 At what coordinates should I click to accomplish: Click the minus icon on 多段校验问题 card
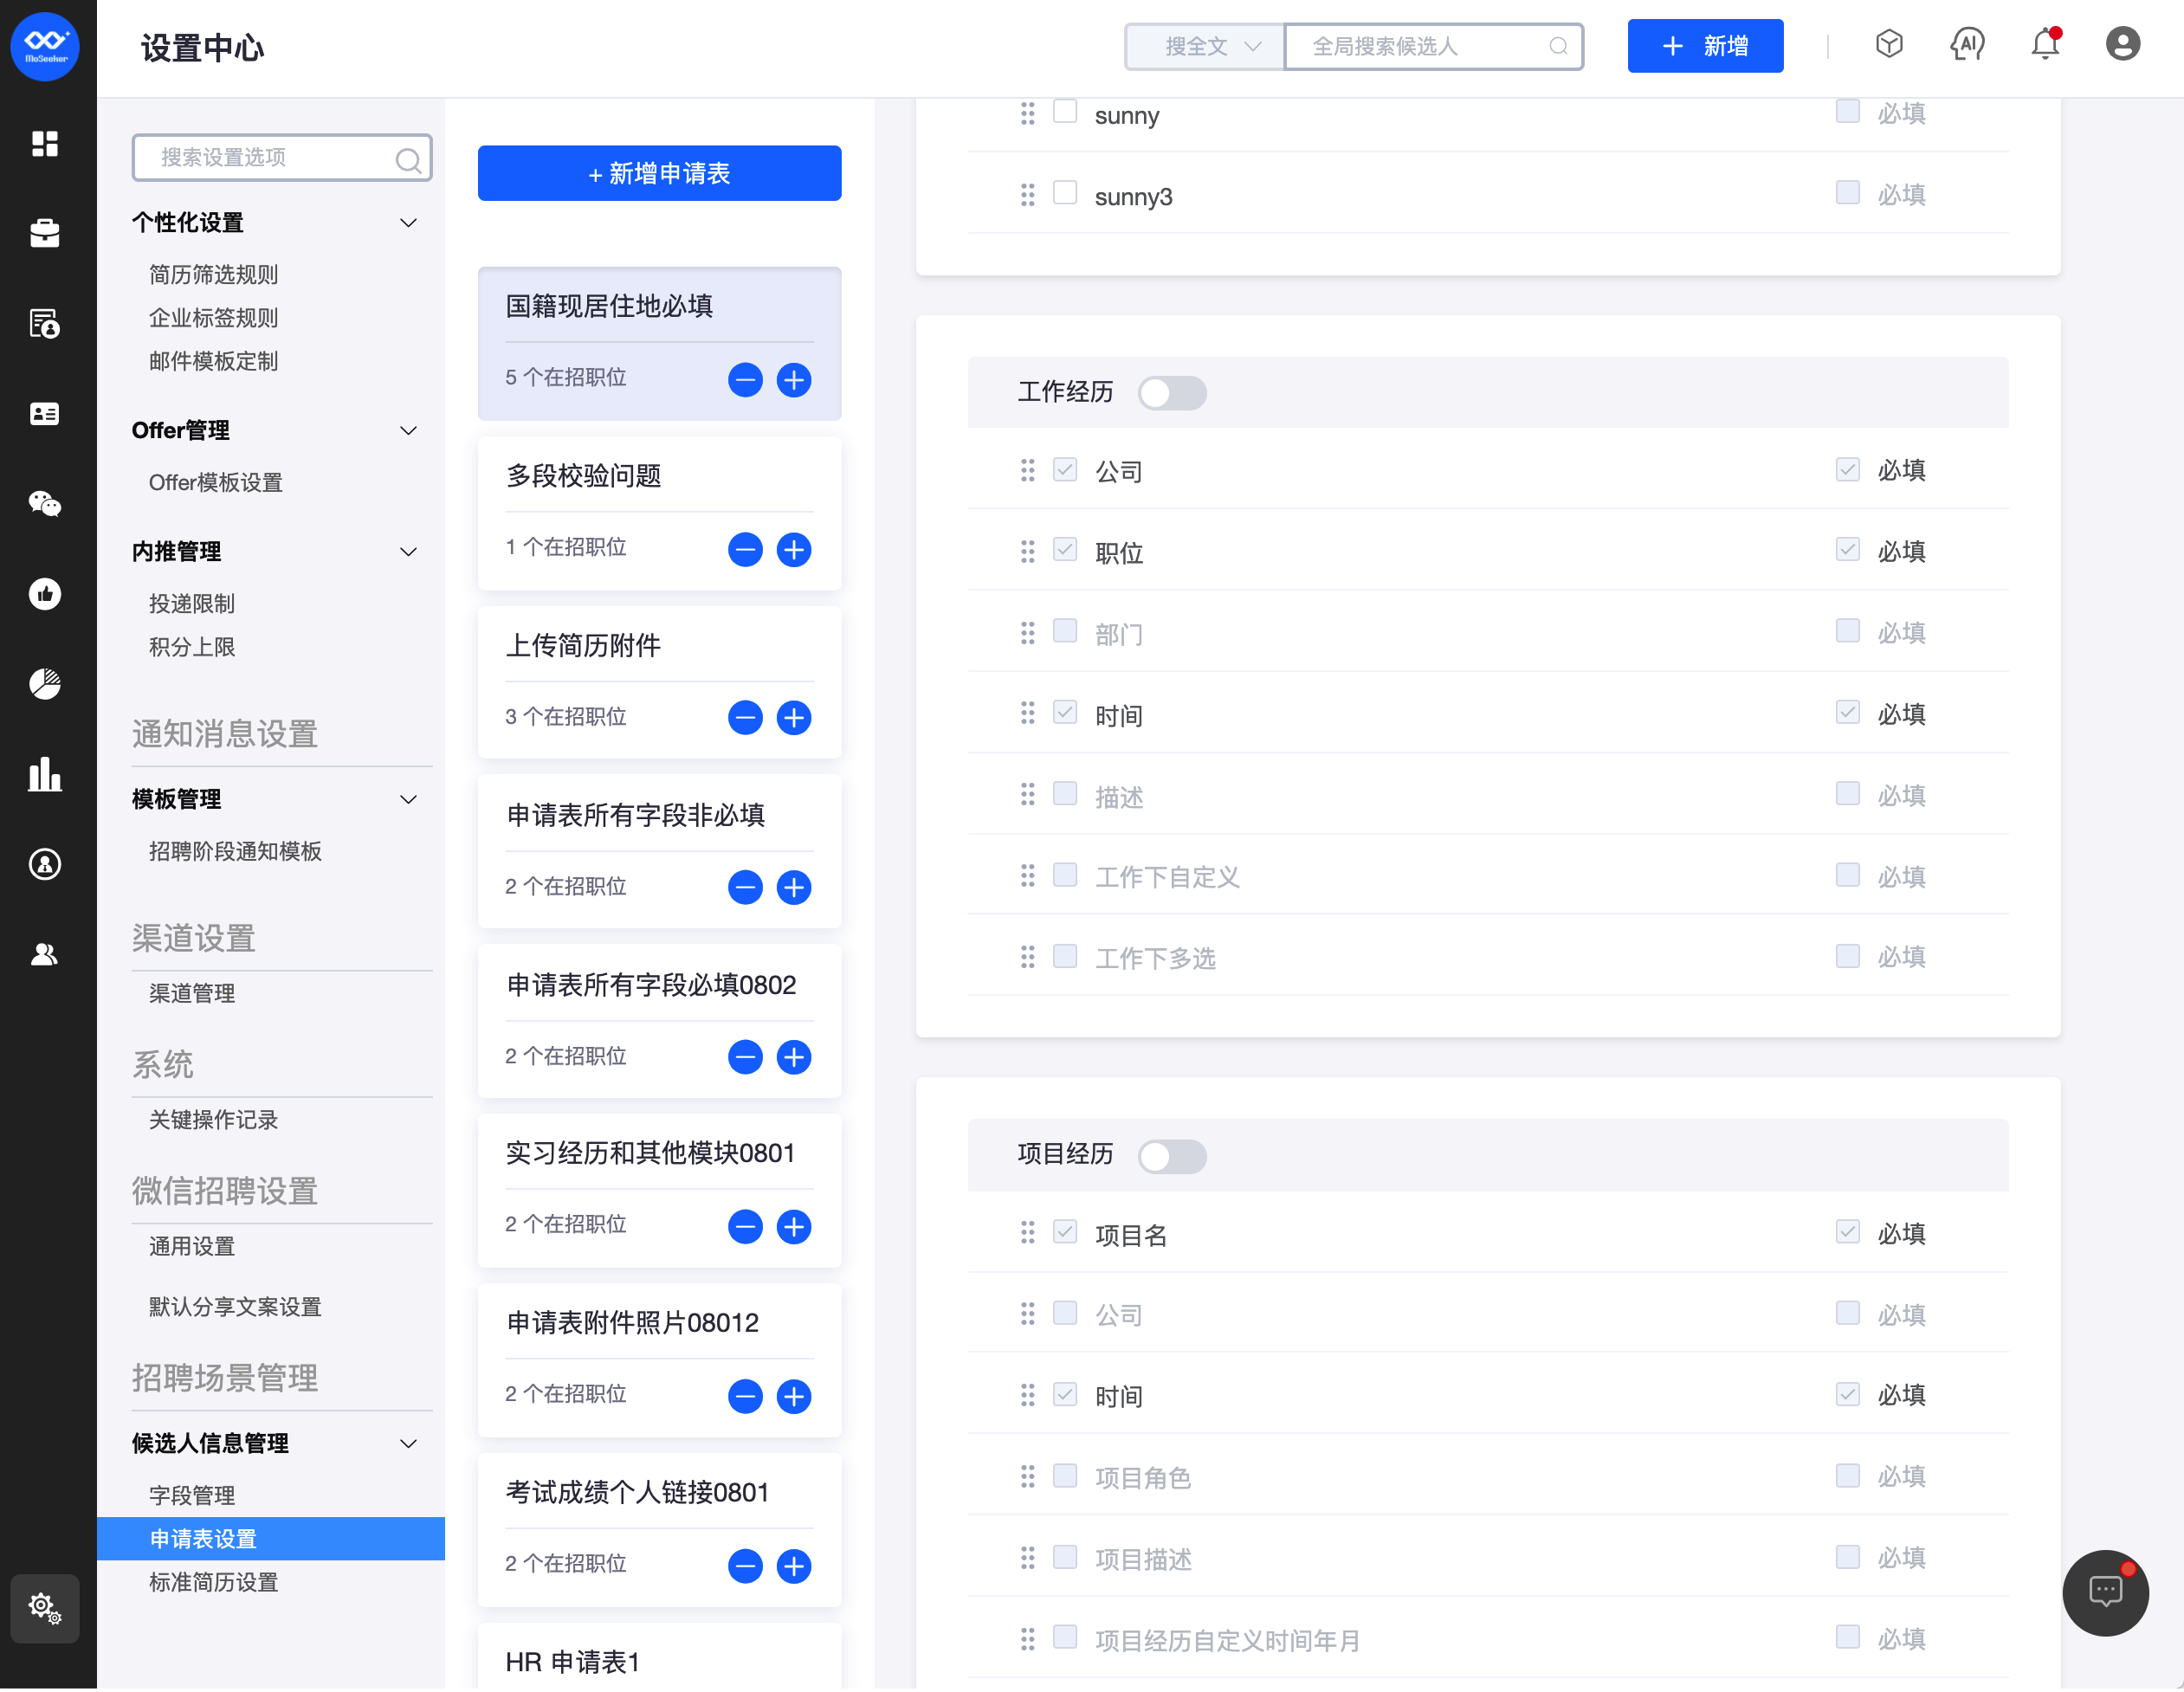745,550
